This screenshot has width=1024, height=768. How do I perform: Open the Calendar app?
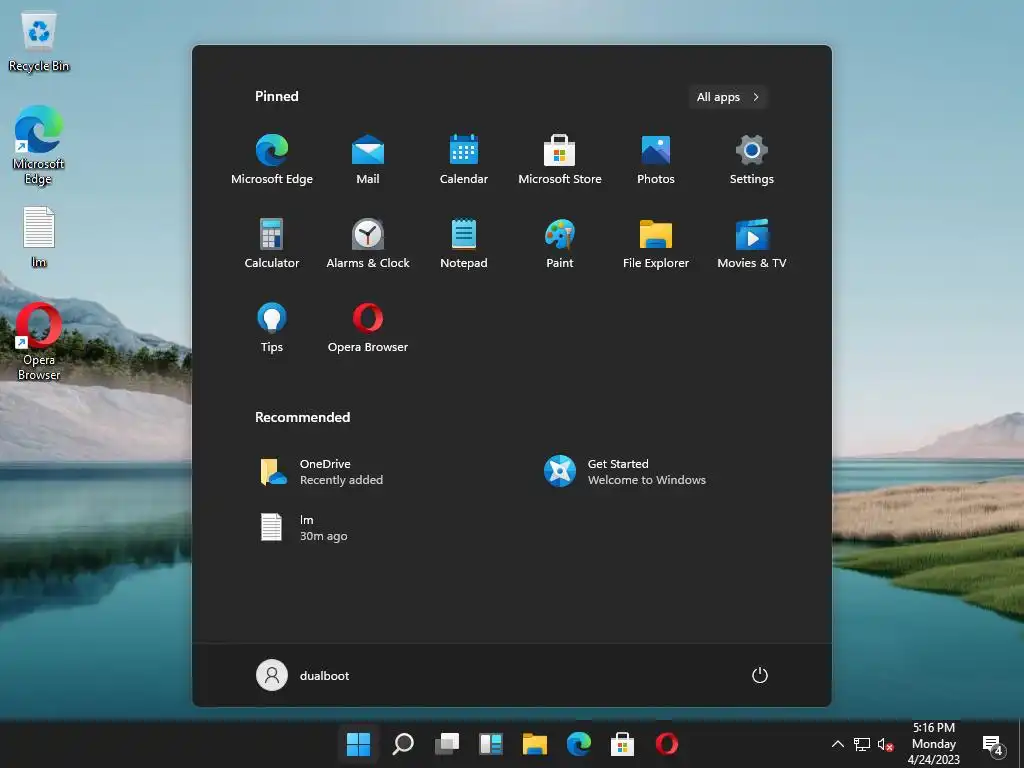[464, 159]
